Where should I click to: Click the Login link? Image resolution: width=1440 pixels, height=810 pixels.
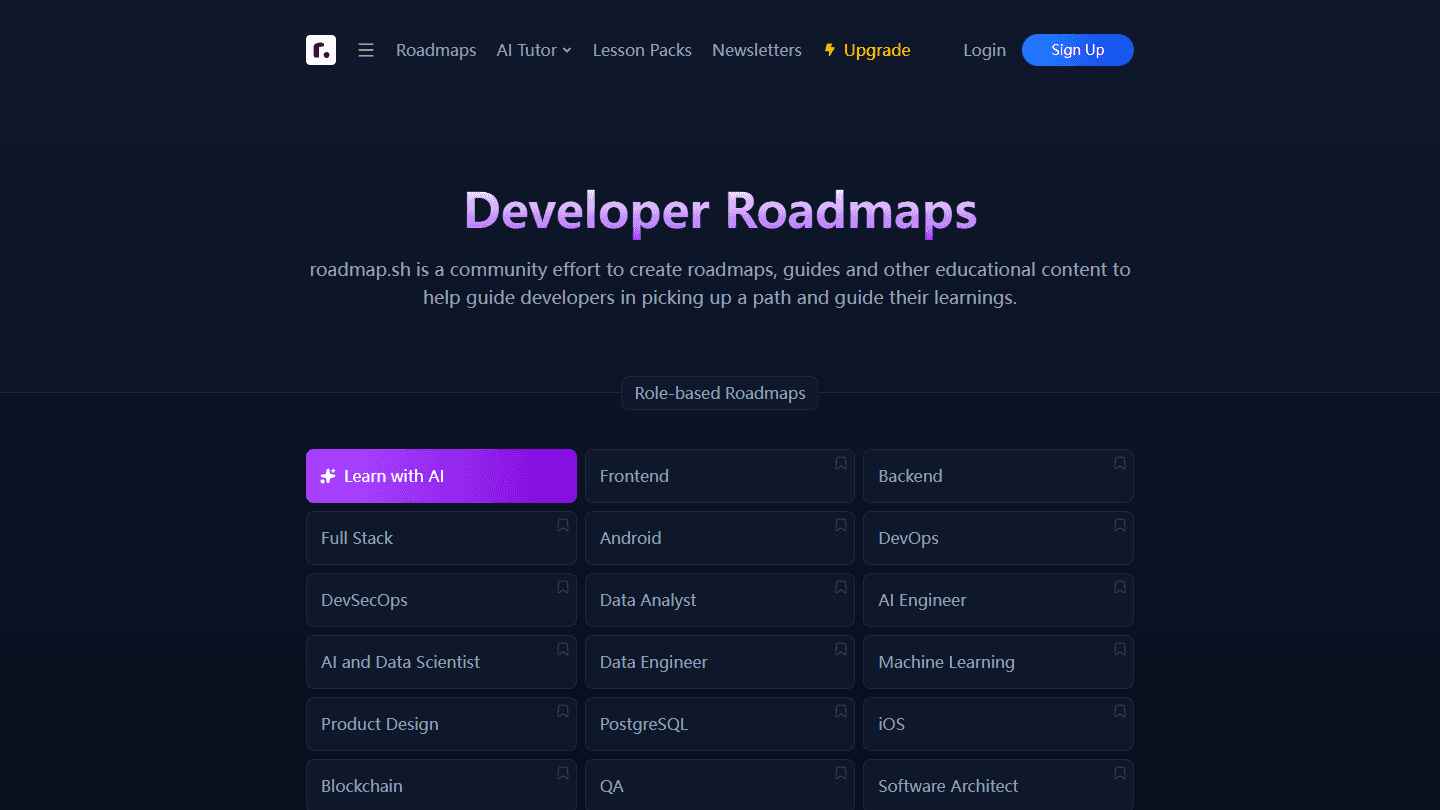point(984,50)
